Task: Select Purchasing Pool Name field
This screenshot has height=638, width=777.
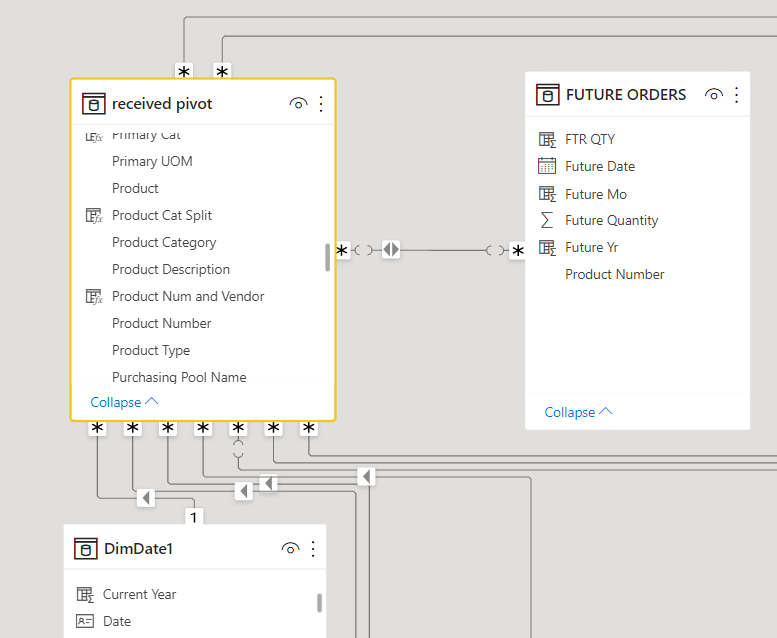Action: (179, 377)
